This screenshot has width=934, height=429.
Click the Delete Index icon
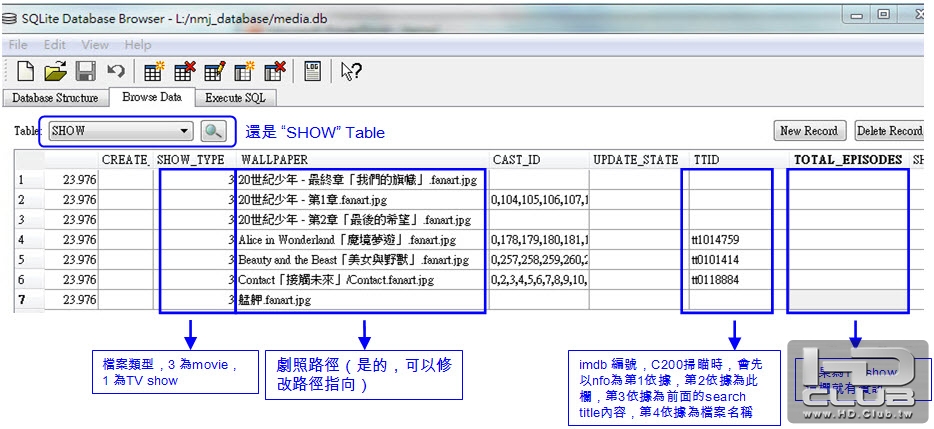point(275,72)
